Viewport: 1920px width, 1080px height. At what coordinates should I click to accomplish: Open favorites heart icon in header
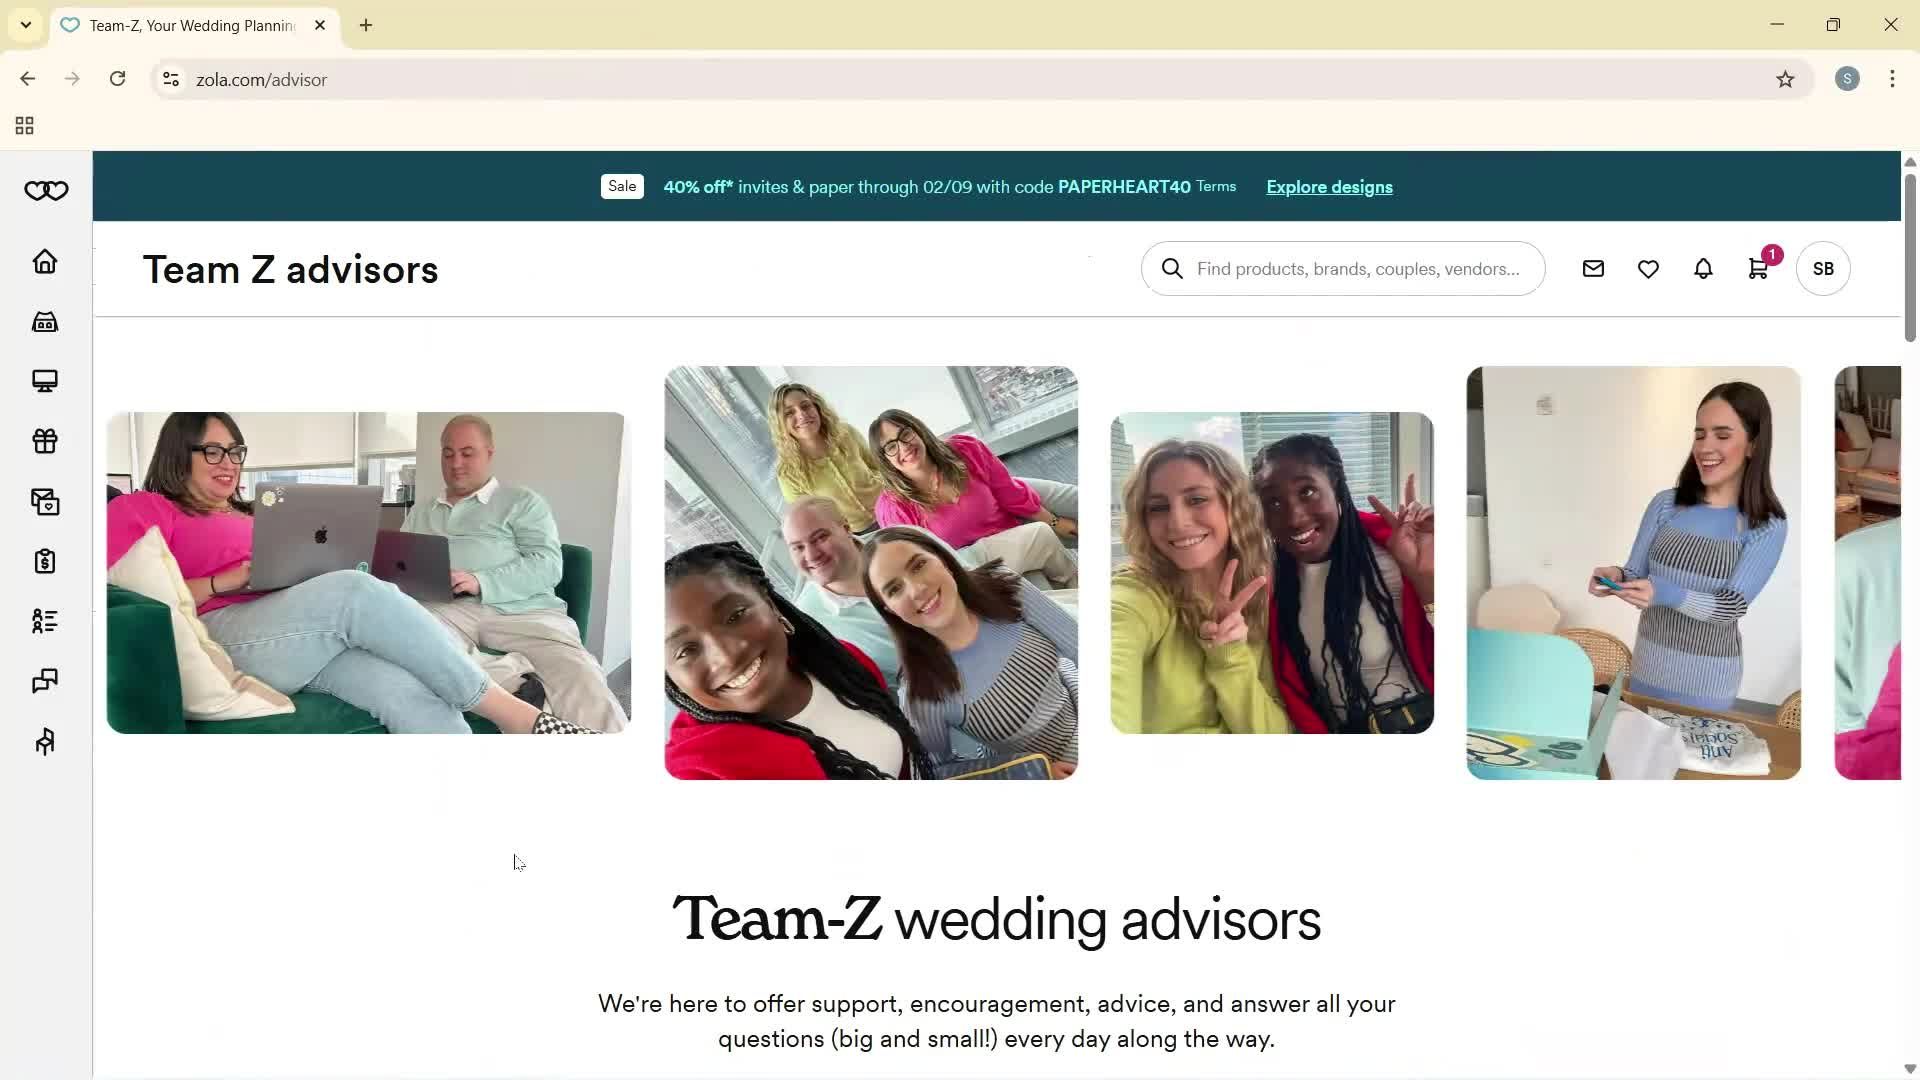coord(1648,269)
